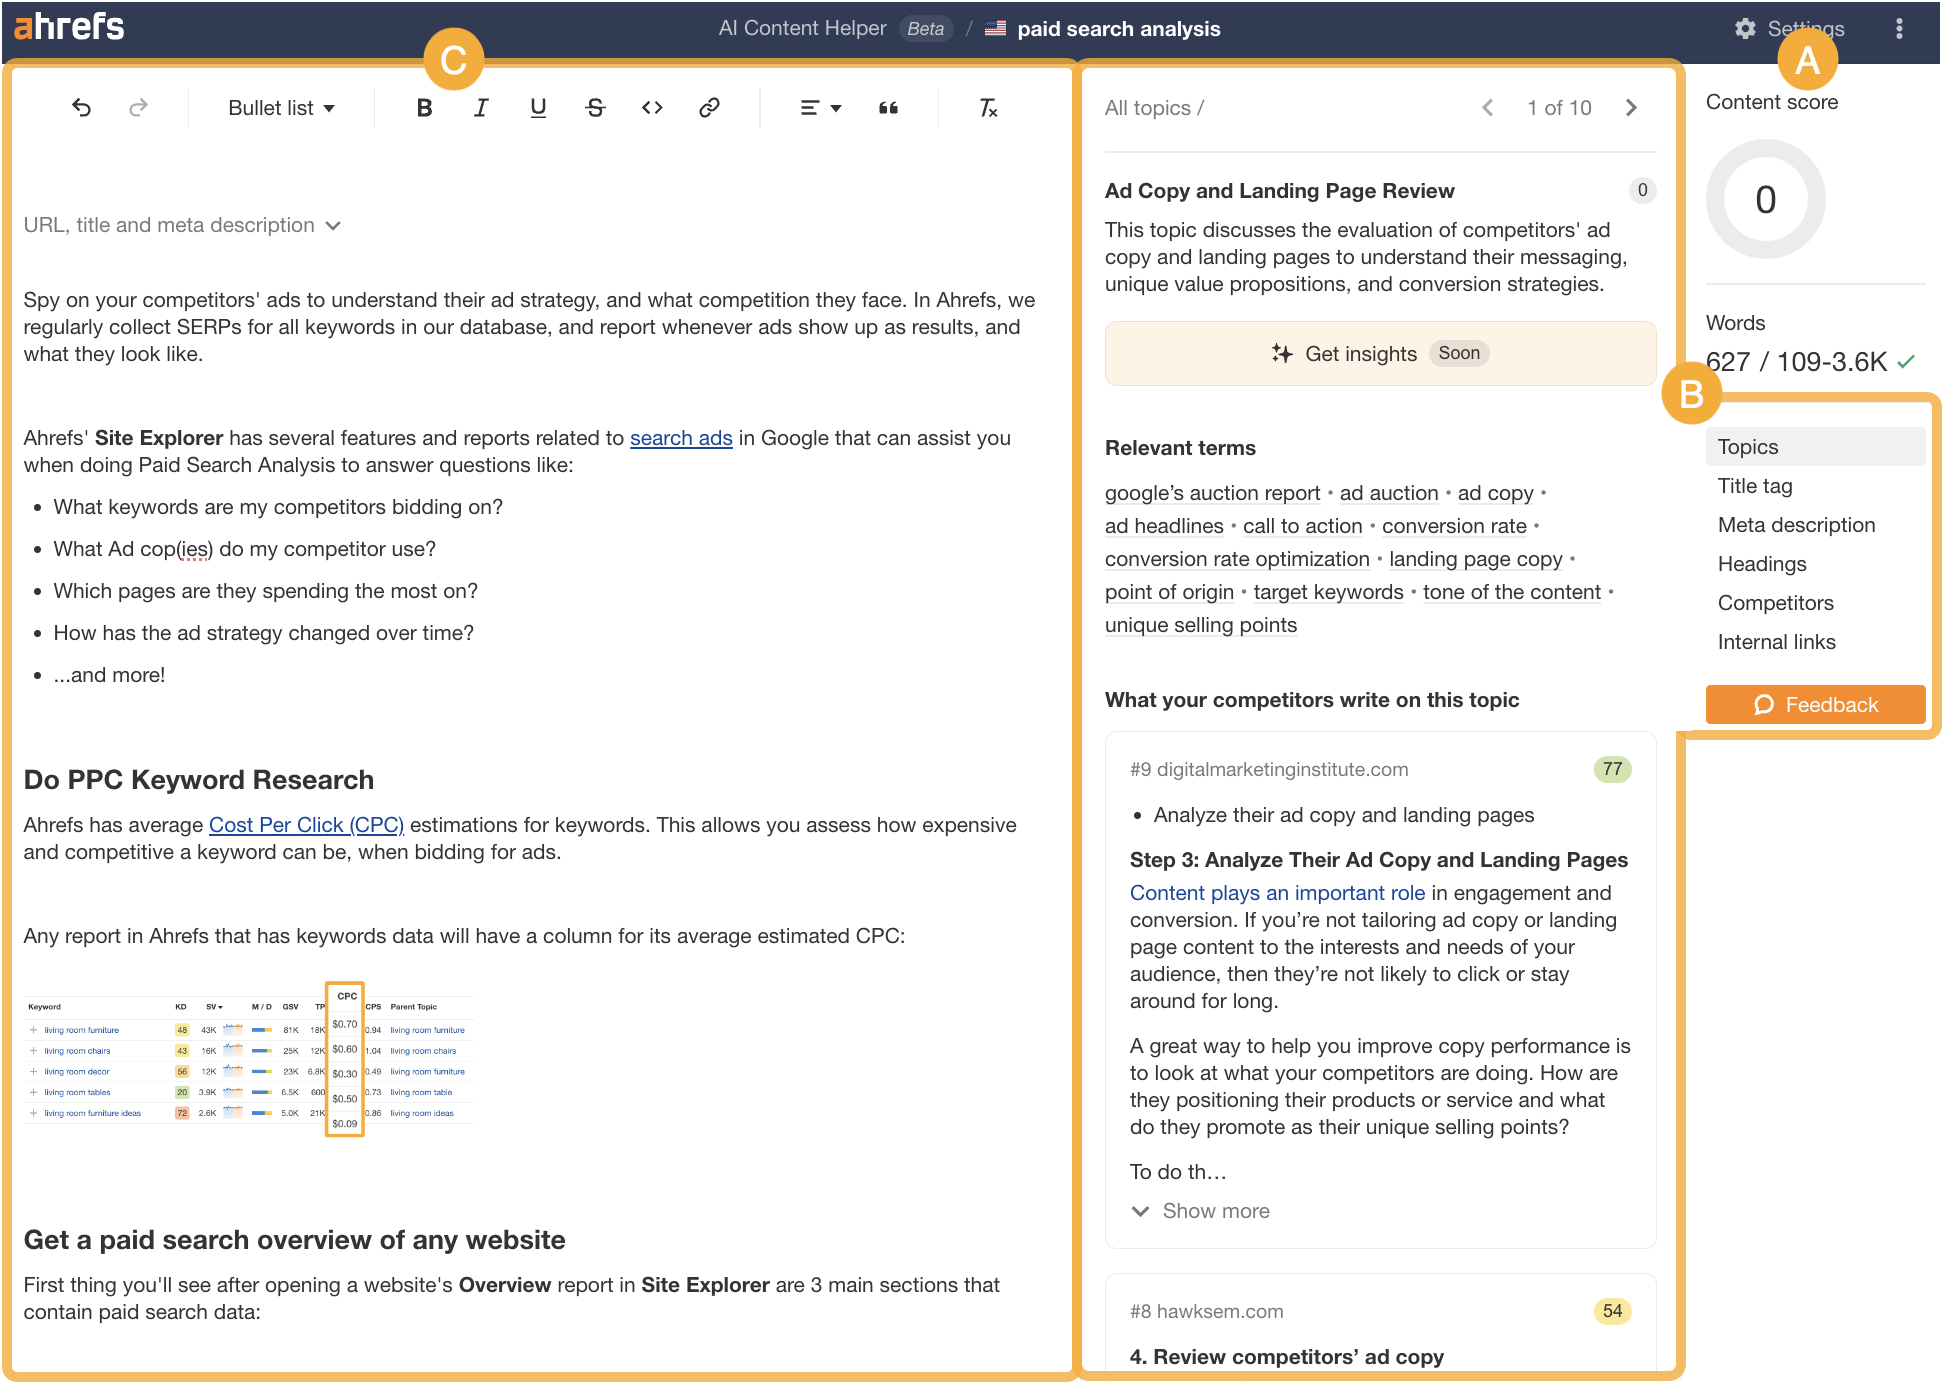Click the AI Content Helper title
This screenshot has height=1384, width=1942.
802,29
